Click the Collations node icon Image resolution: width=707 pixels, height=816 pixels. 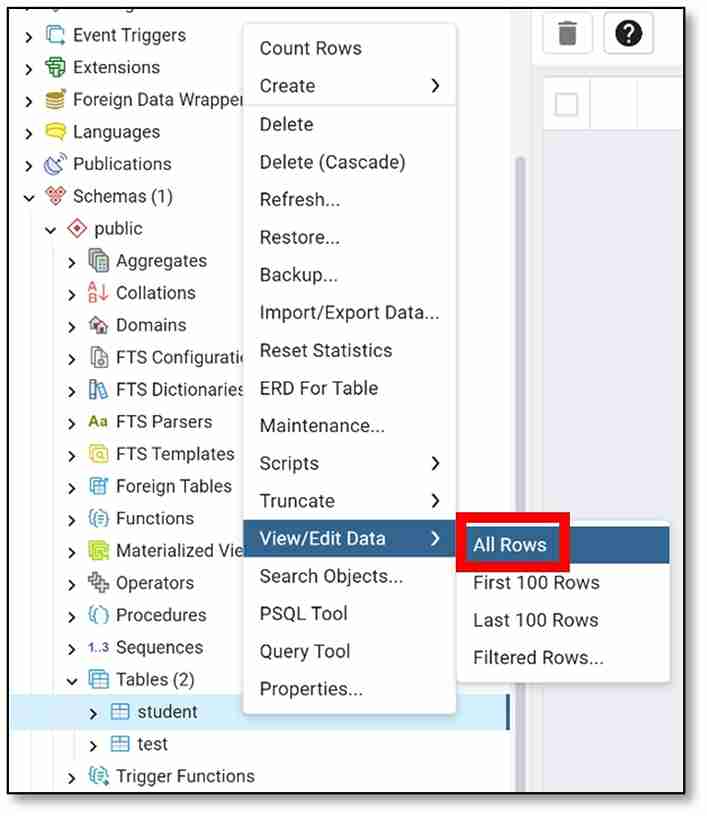pyautogui.click(x=98, y=293)
